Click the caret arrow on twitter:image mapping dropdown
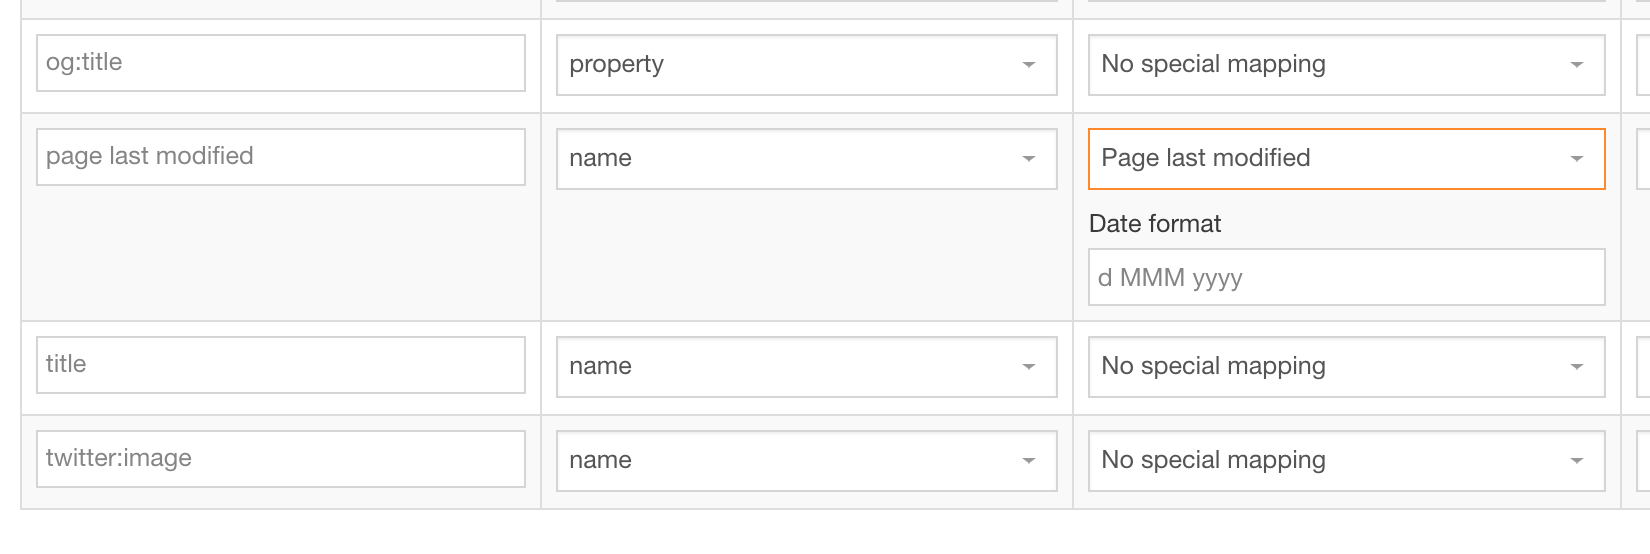The width and height of the screenshot is (1650, 554). click(x=1577, y=461)
